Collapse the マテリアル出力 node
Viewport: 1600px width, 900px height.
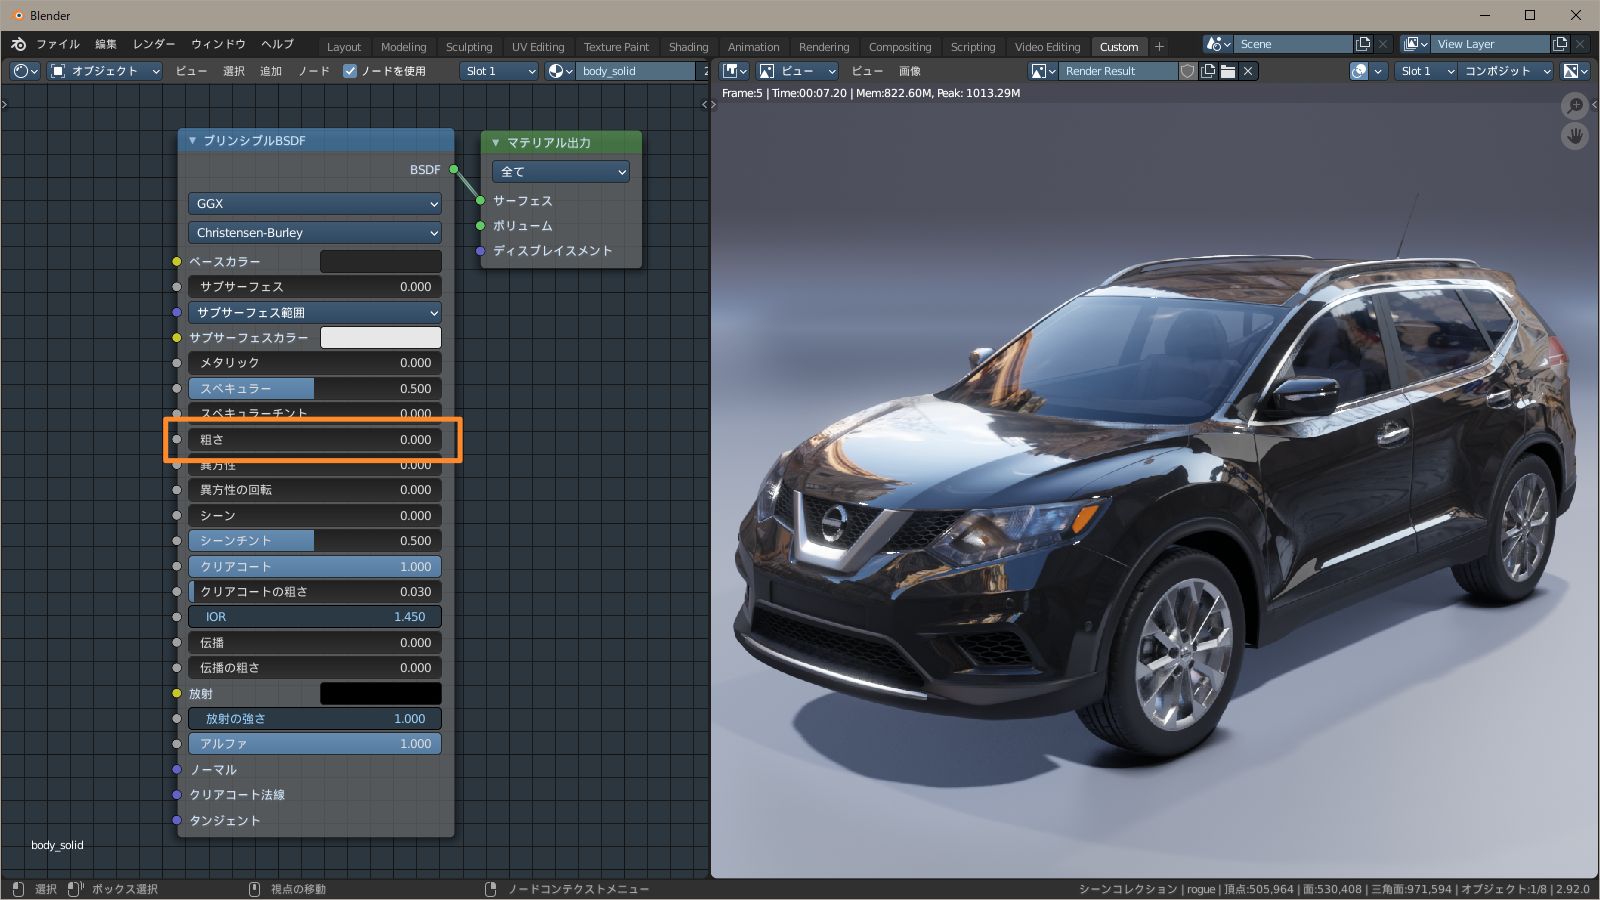495,143
